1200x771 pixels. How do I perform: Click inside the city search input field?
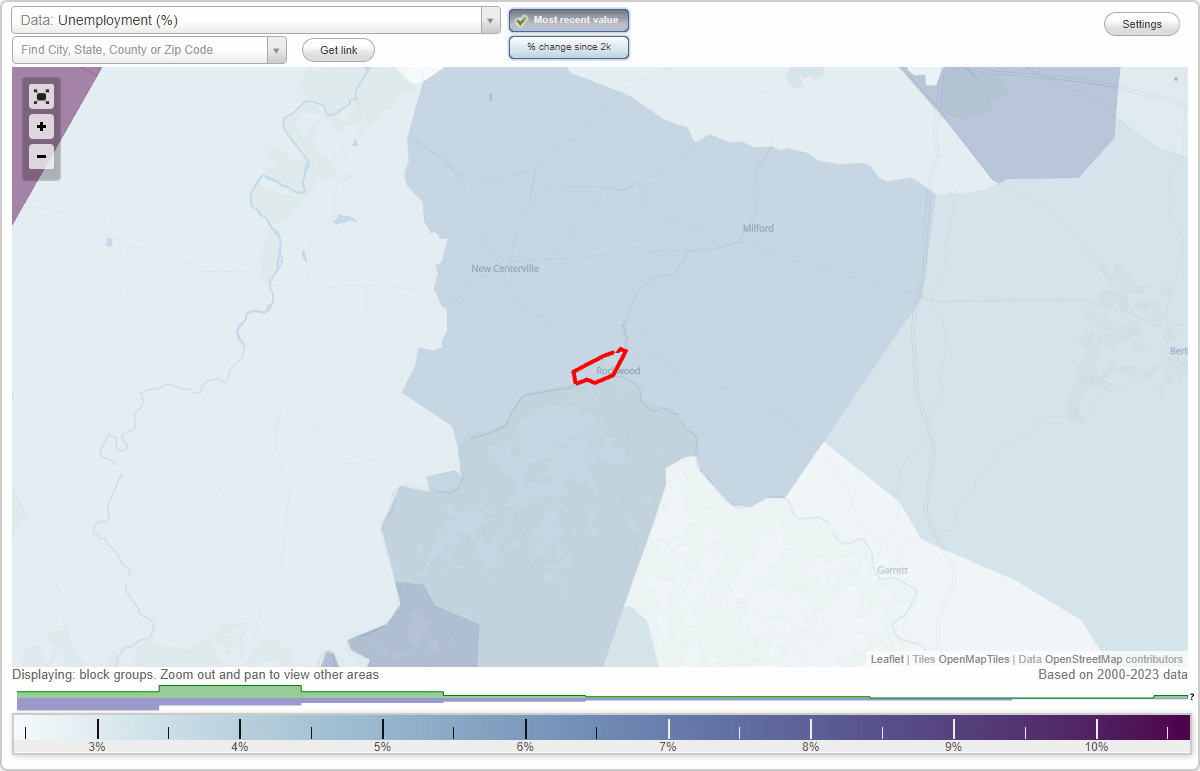tap(140, 49)
